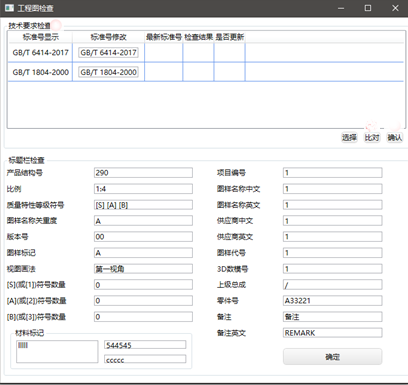Click the 零件号 field showing A33221
Image resolution: width=408 pixels, height=385 pixels.
tap(332, 301)
